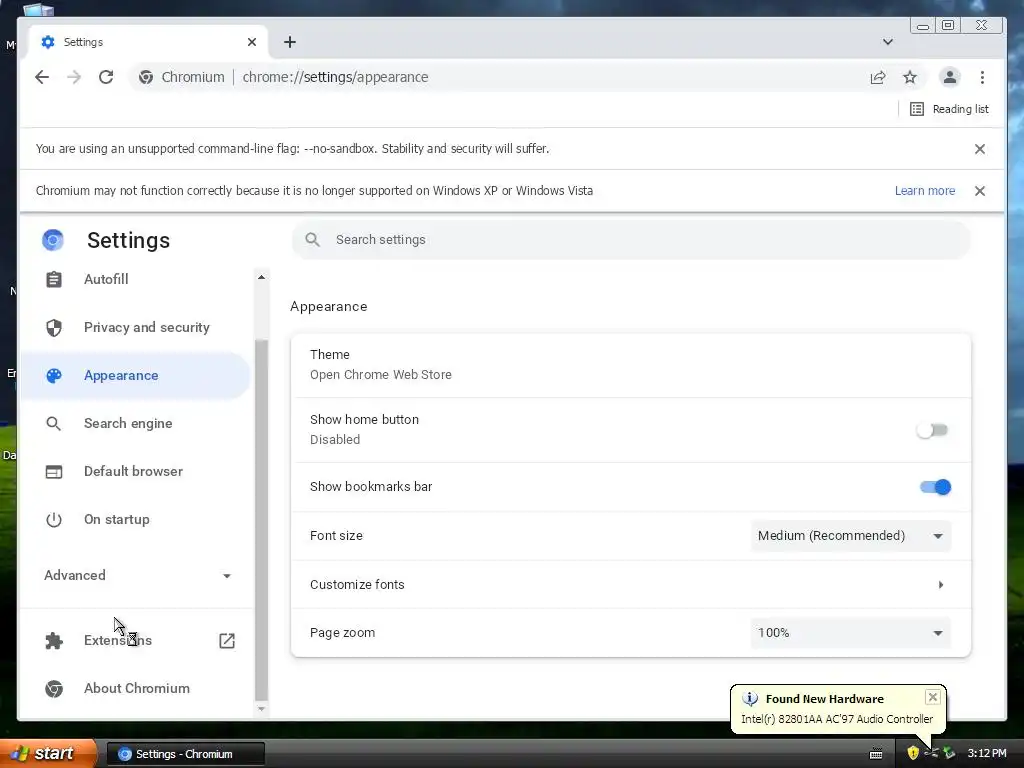The width and height of the screenshot is (1024, 768).
Task: Go back using the browser back arrow
Action: click(x=42, y=77)
